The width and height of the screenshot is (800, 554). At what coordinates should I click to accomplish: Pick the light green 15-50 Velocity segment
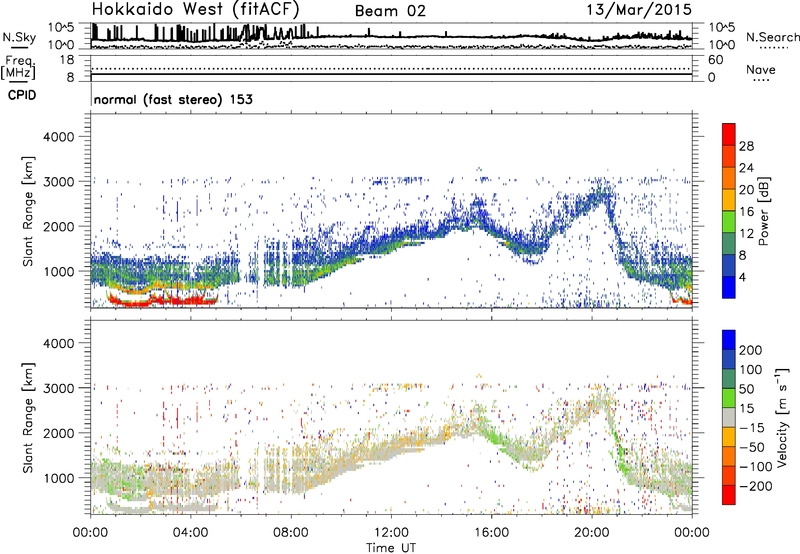(729, 398)
